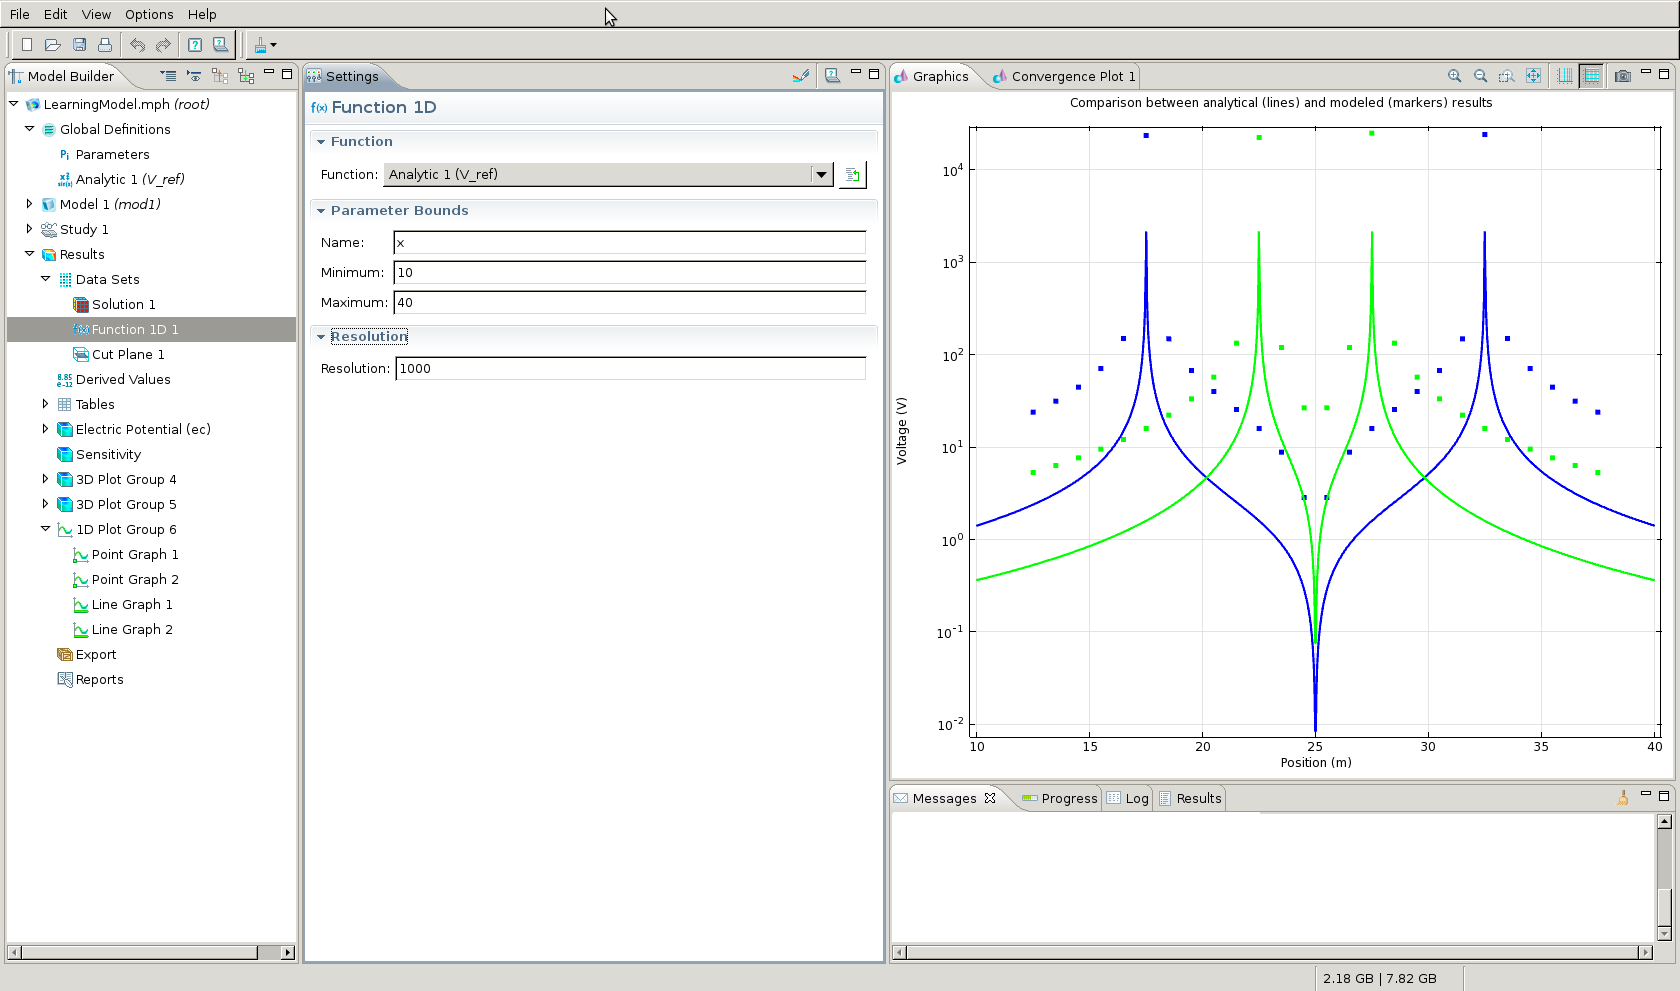Image resolution: width=1680 pixels, height=991 pixels.
Task: Open the Function combo box dropdown
Action: [x=821, y=175]
